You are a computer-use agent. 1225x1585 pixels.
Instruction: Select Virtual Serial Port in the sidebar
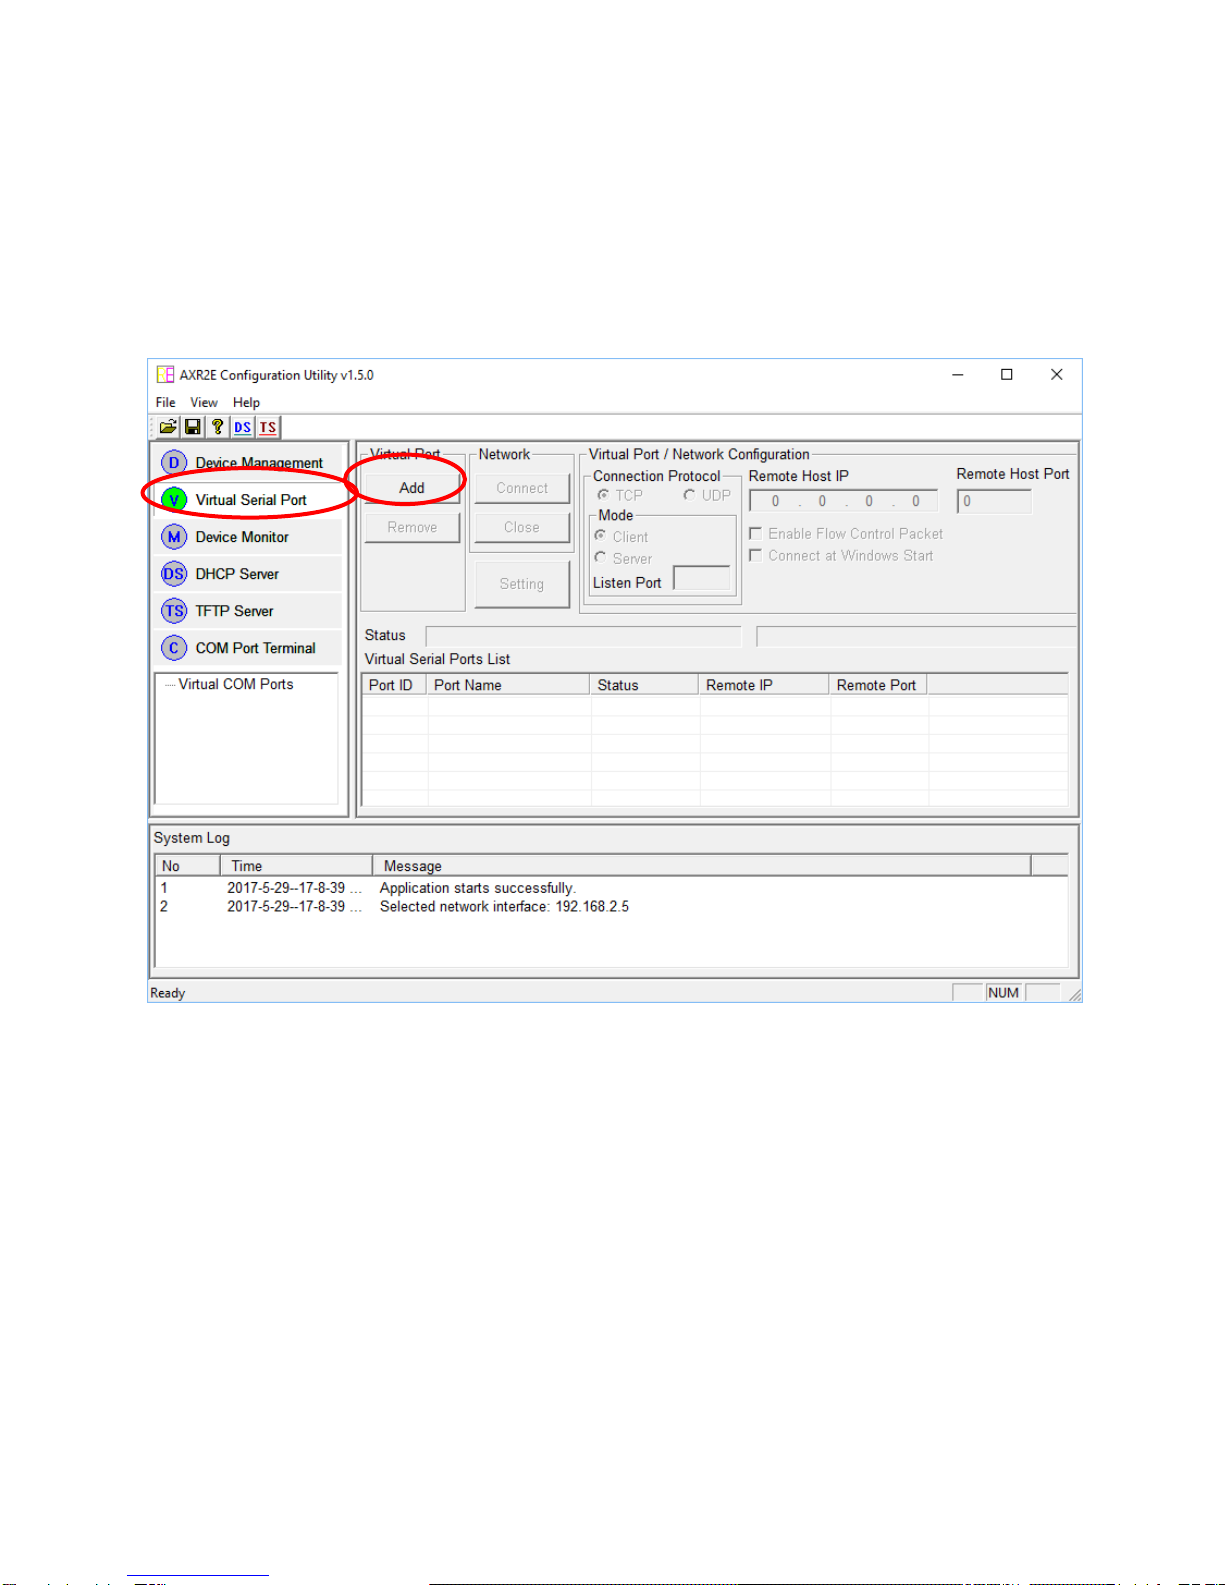248,500
